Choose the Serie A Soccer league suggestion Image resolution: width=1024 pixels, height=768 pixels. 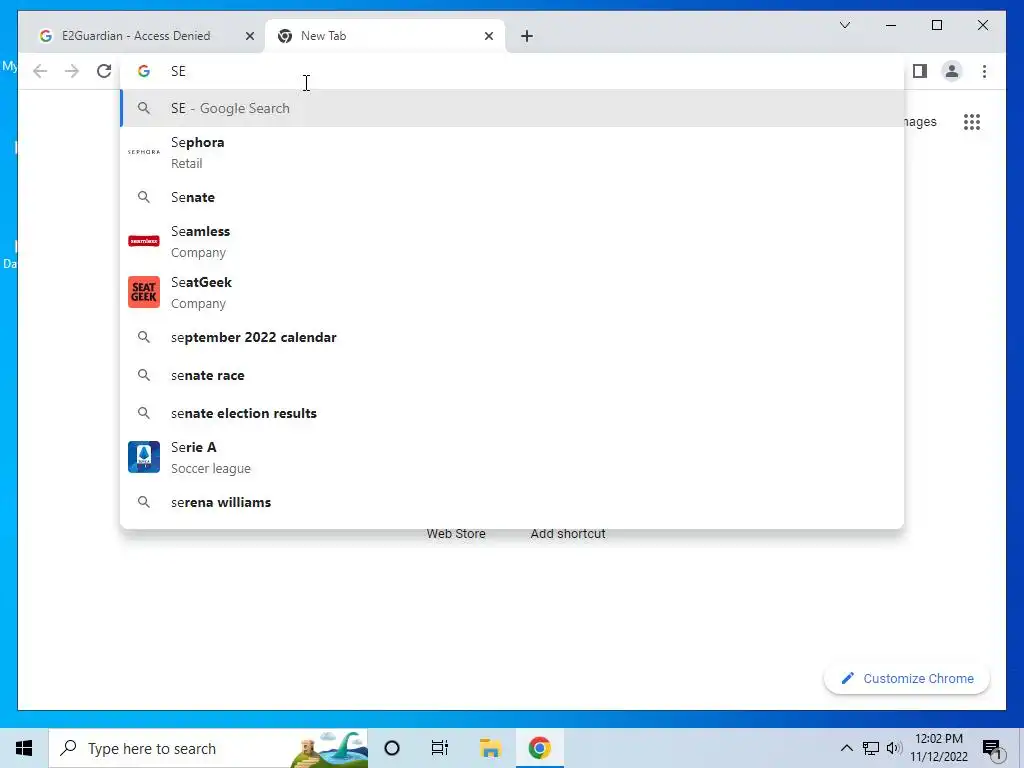pyautogui.click(x=512, y=457)
